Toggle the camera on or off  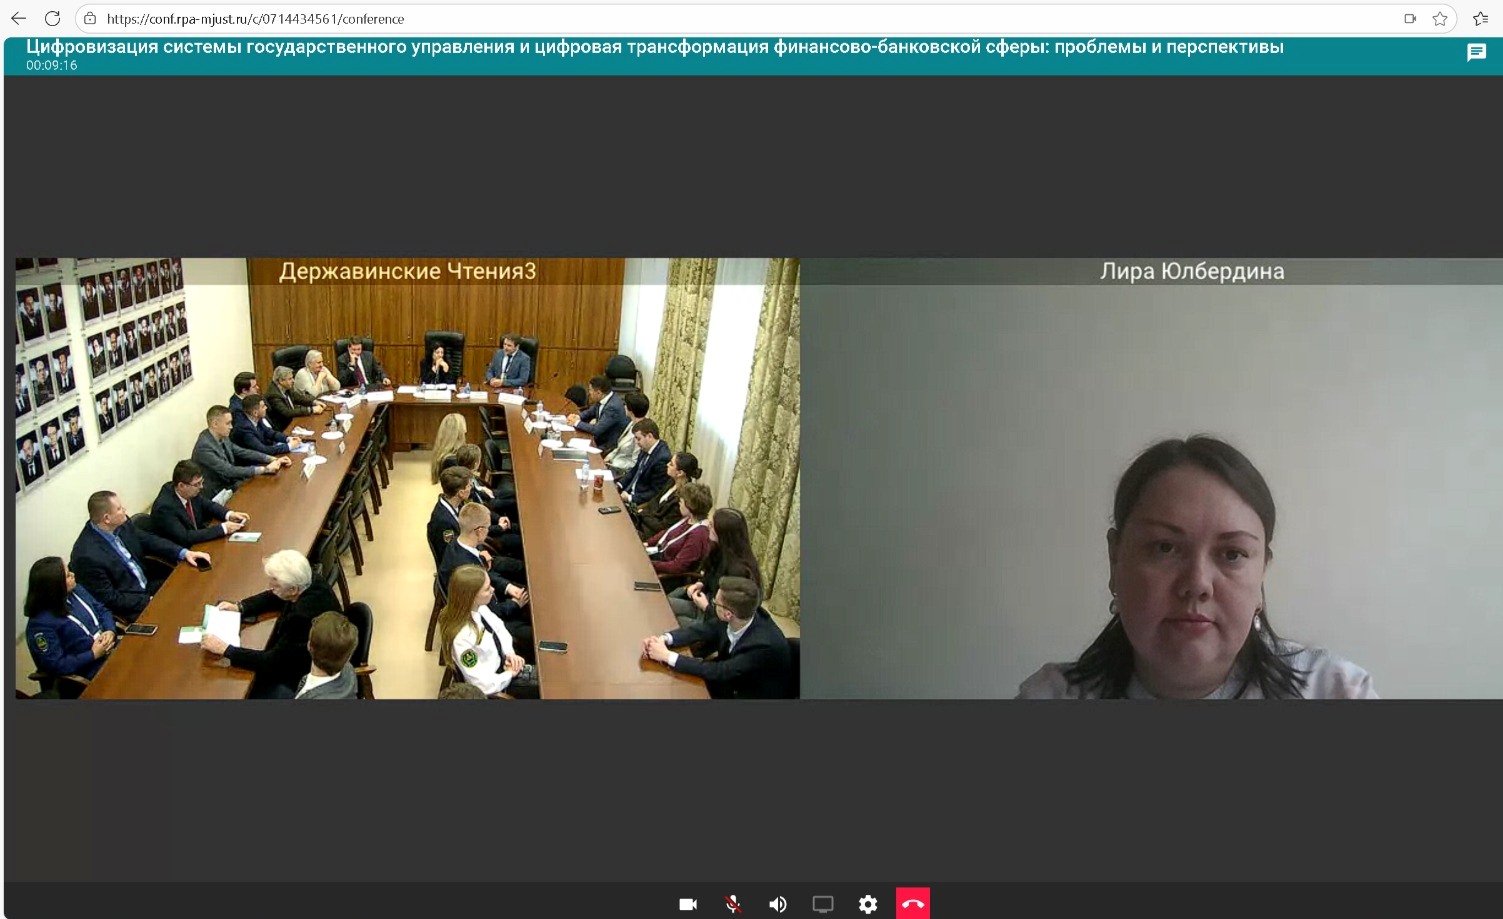click(x=688, y=904)
